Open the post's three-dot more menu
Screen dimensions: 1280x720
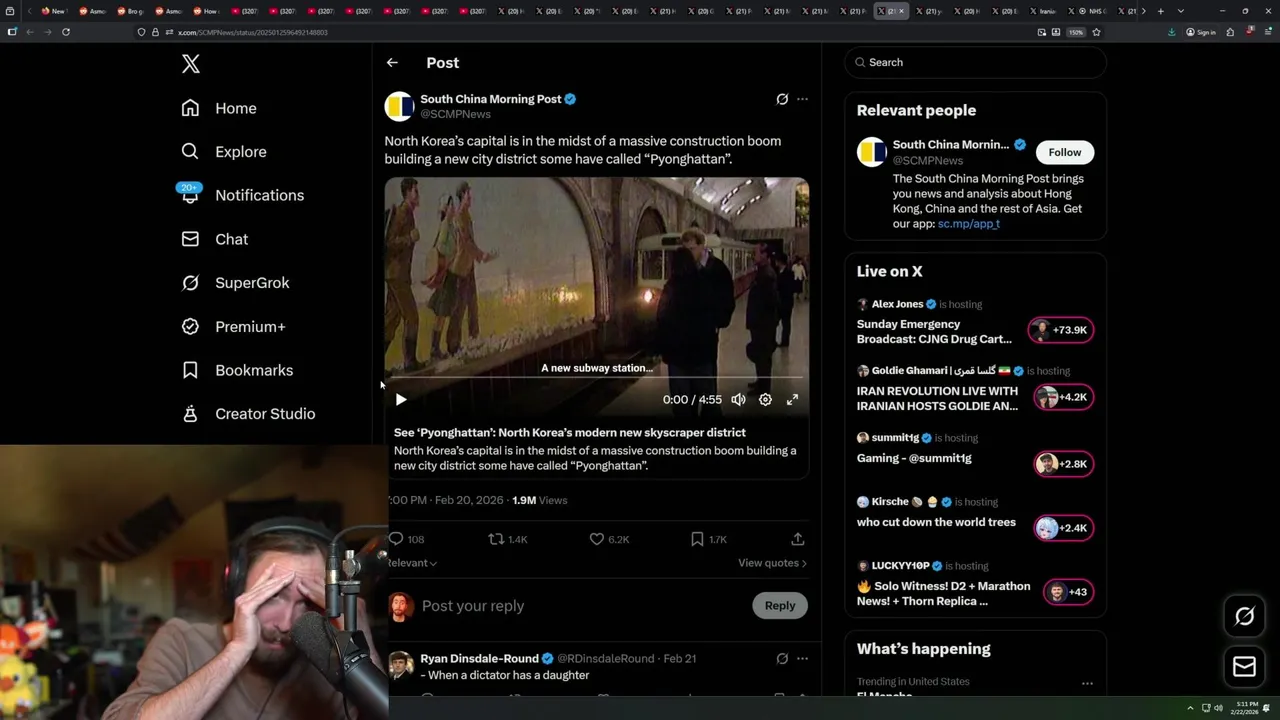click(x=802, y=99)
